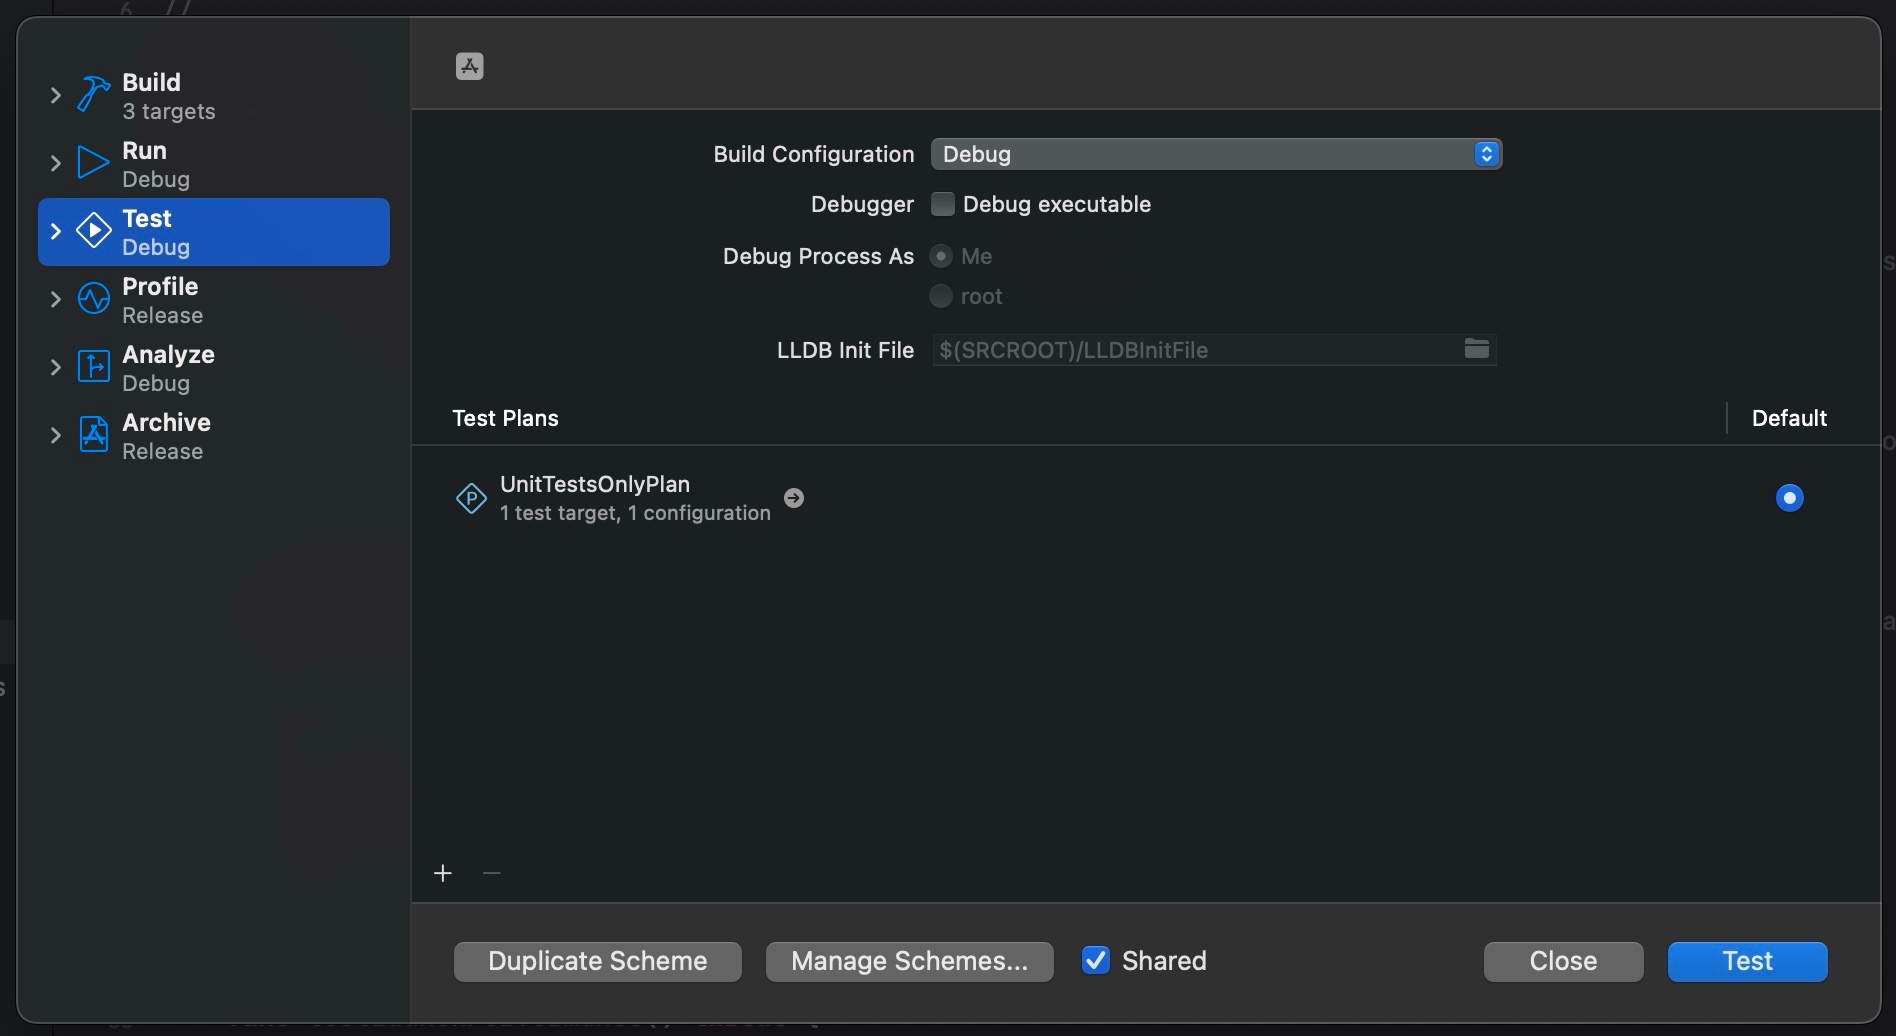Expand the Archive action disclosure arrow
The width and height of the screenshot is (1896, 1036).
tap(56, 435)
